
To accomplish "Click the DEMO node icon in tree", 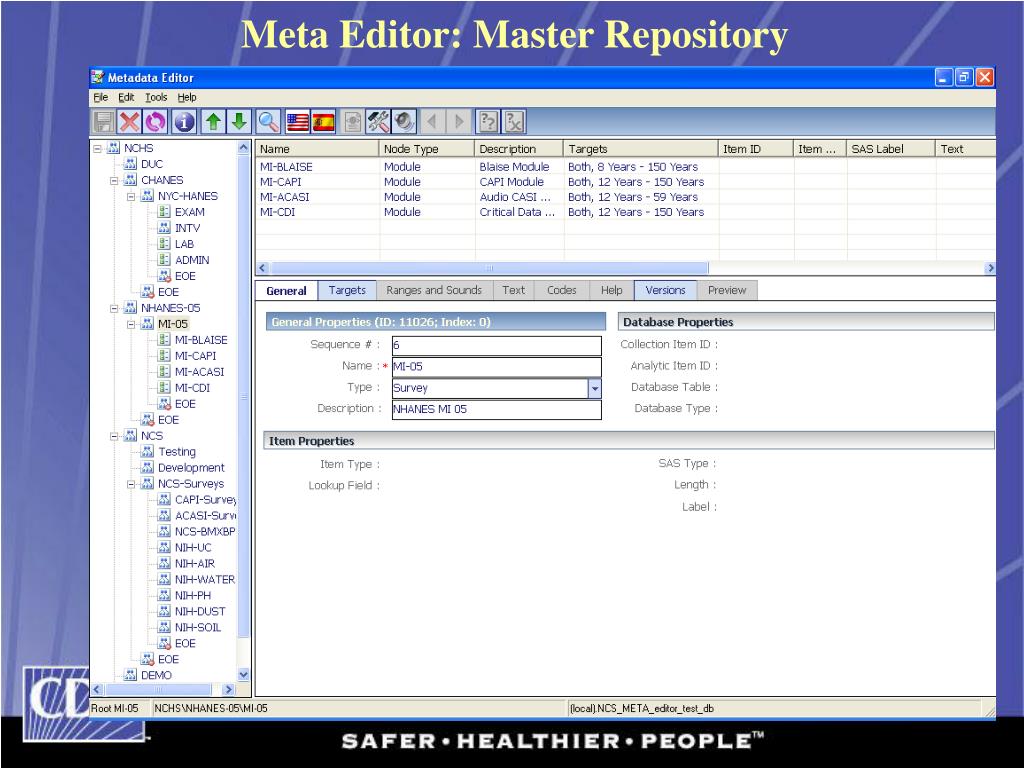I will tap(131, 675).
